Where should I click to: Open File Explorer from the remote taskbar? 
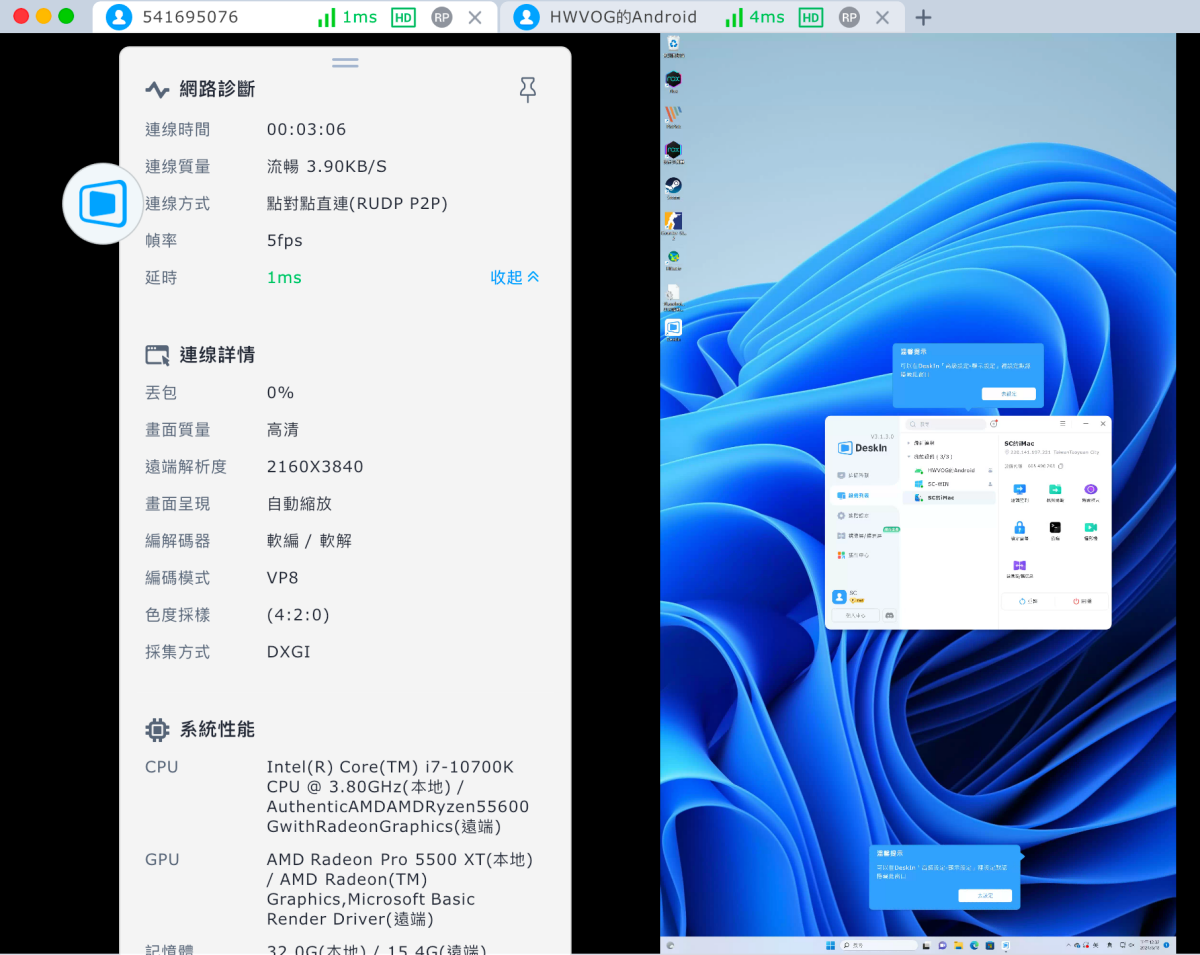[x=958, y=945]
